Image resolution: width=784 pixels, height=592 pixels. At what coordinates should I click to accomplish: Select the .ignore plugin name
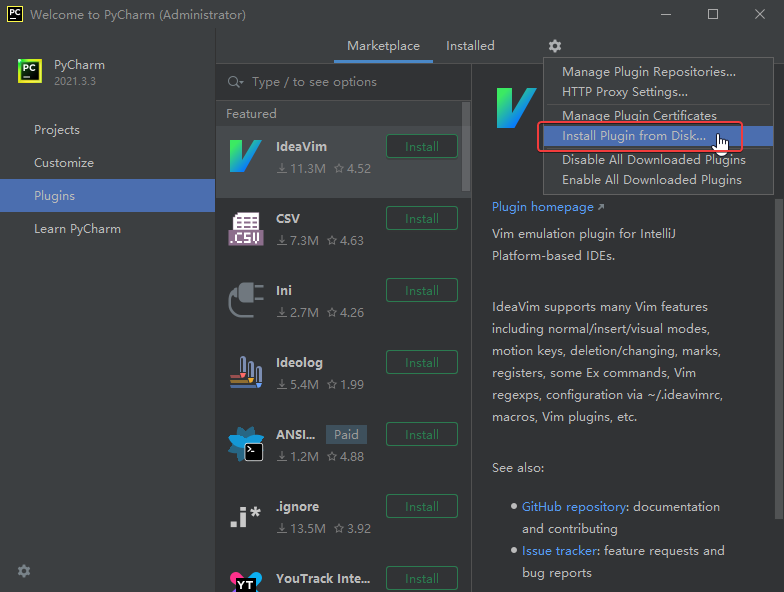pos(297,506)
